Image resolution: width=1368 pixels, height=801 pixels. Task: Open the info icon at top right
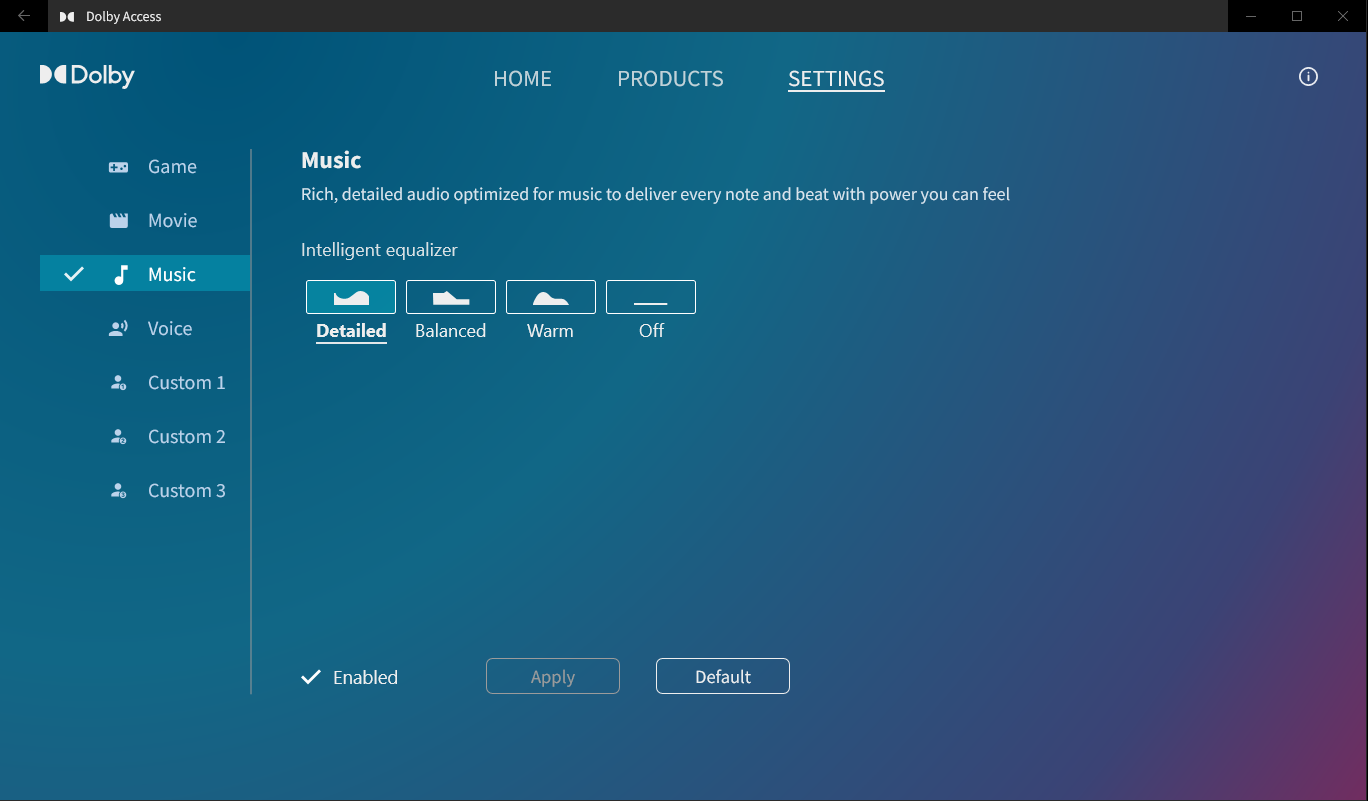[1308, 77]
